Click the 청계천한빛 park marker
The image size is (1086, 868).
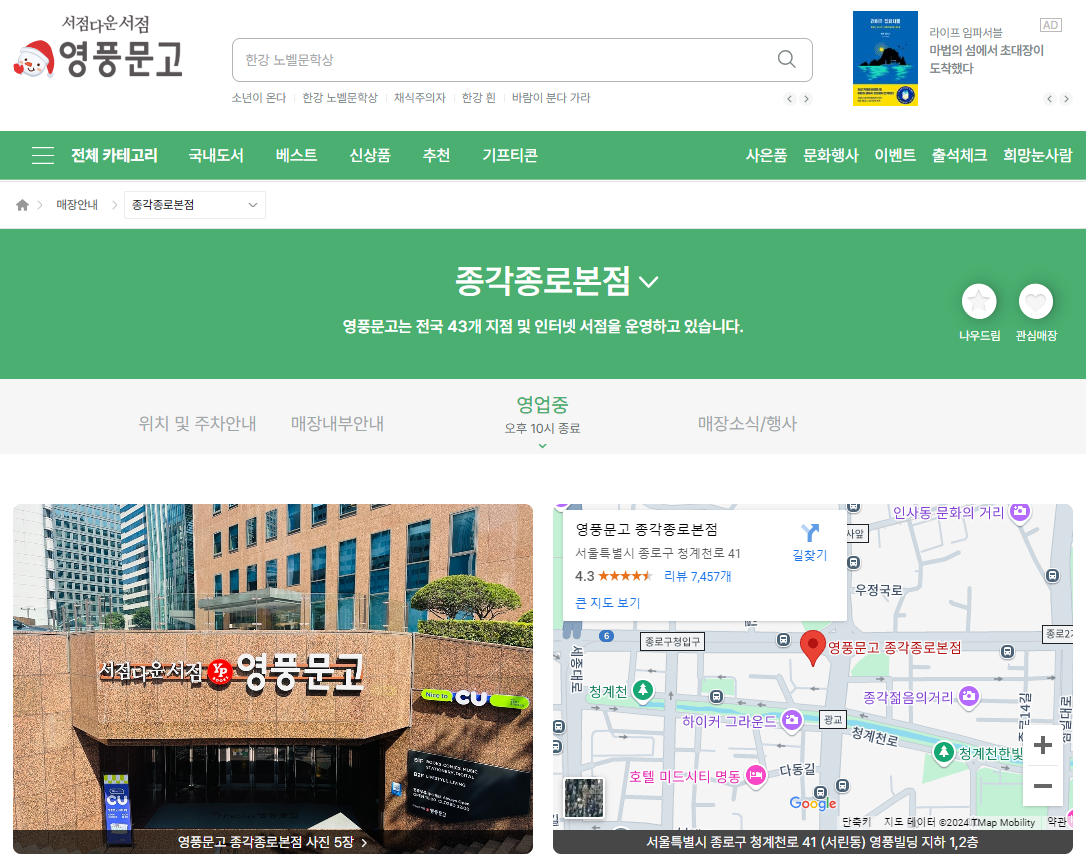coord(943,752)
